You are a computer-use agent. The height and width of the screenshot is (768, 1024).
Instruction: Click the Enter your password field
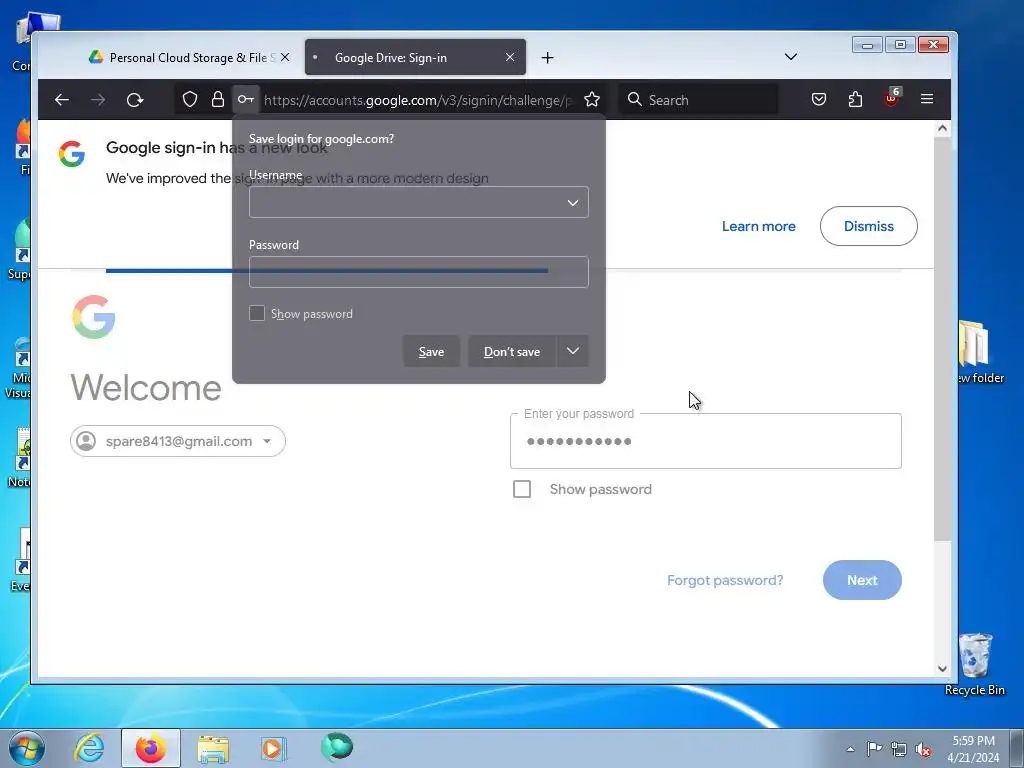tap(706, 441)
